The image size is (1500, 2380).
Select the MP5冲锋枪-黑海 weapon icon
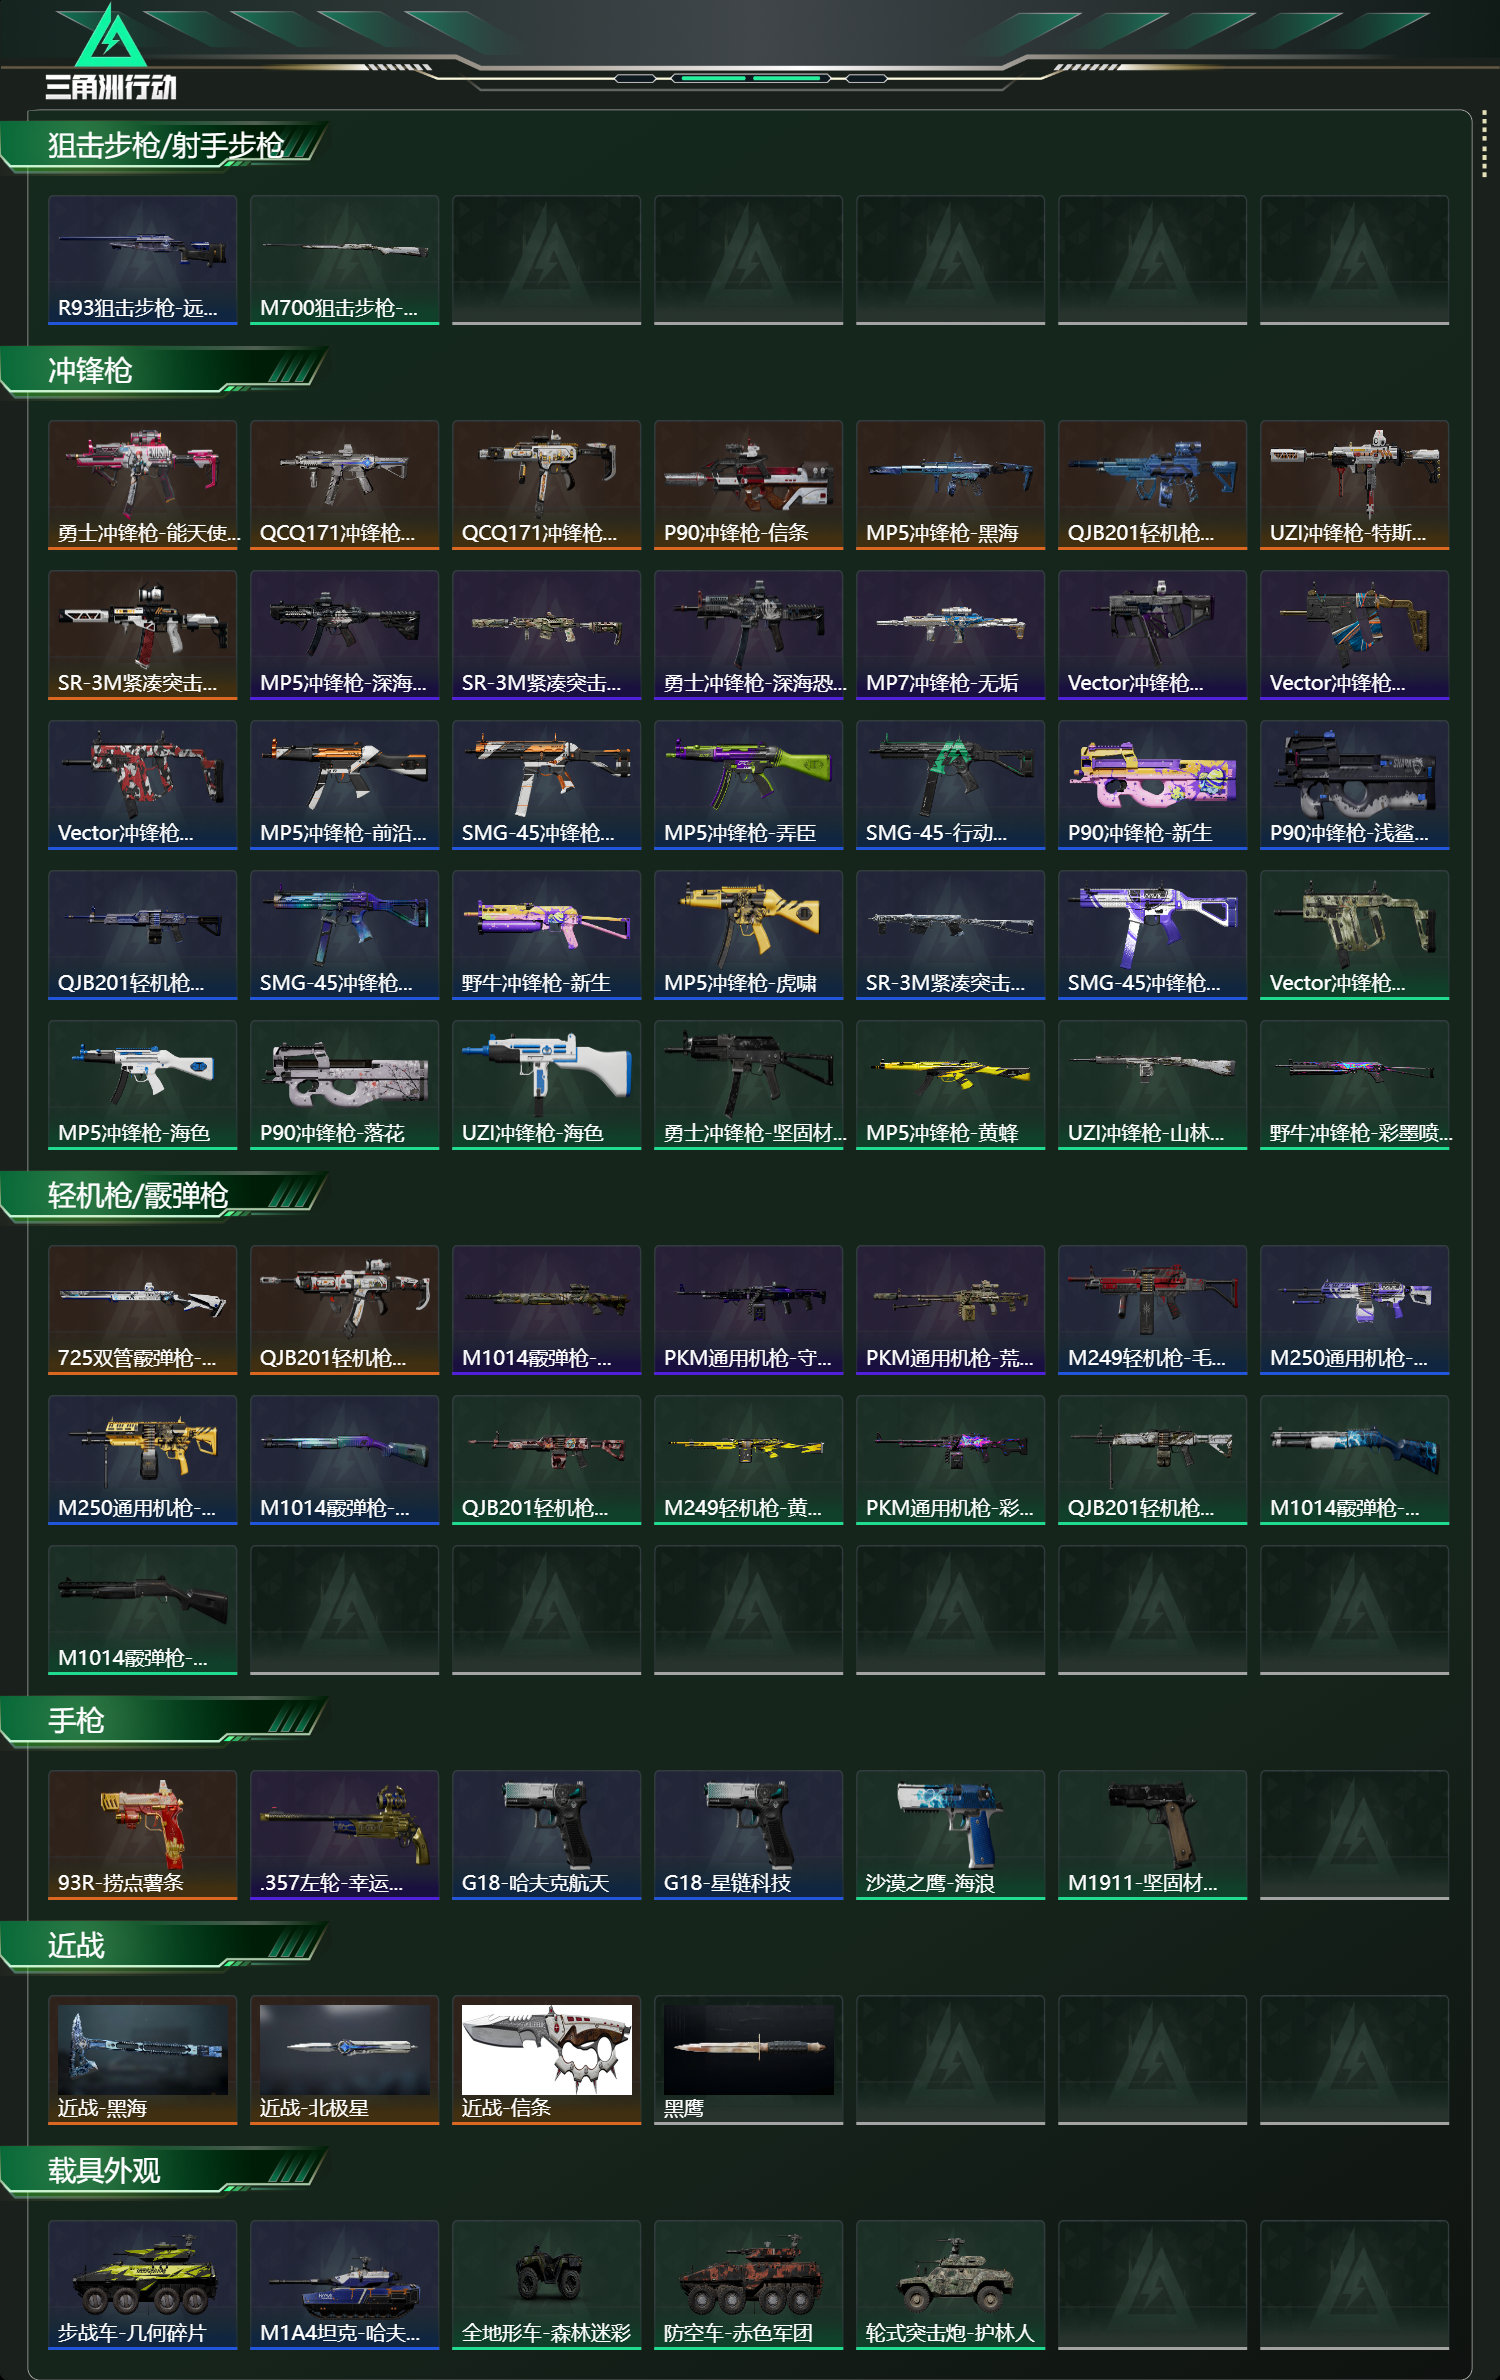tap(951, 485)
